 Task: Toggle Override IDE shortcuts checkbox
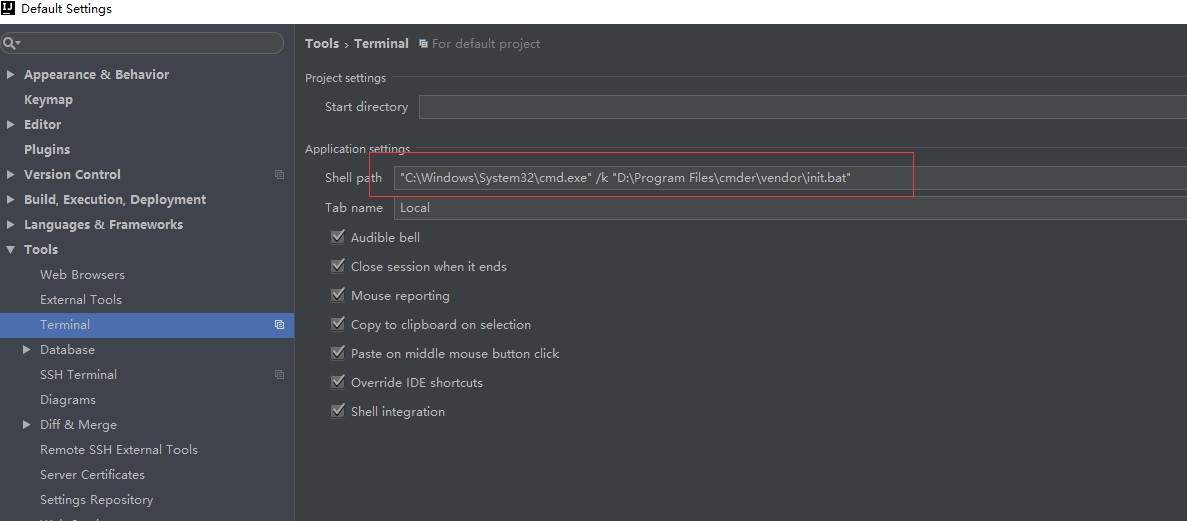tap(338, 382)
